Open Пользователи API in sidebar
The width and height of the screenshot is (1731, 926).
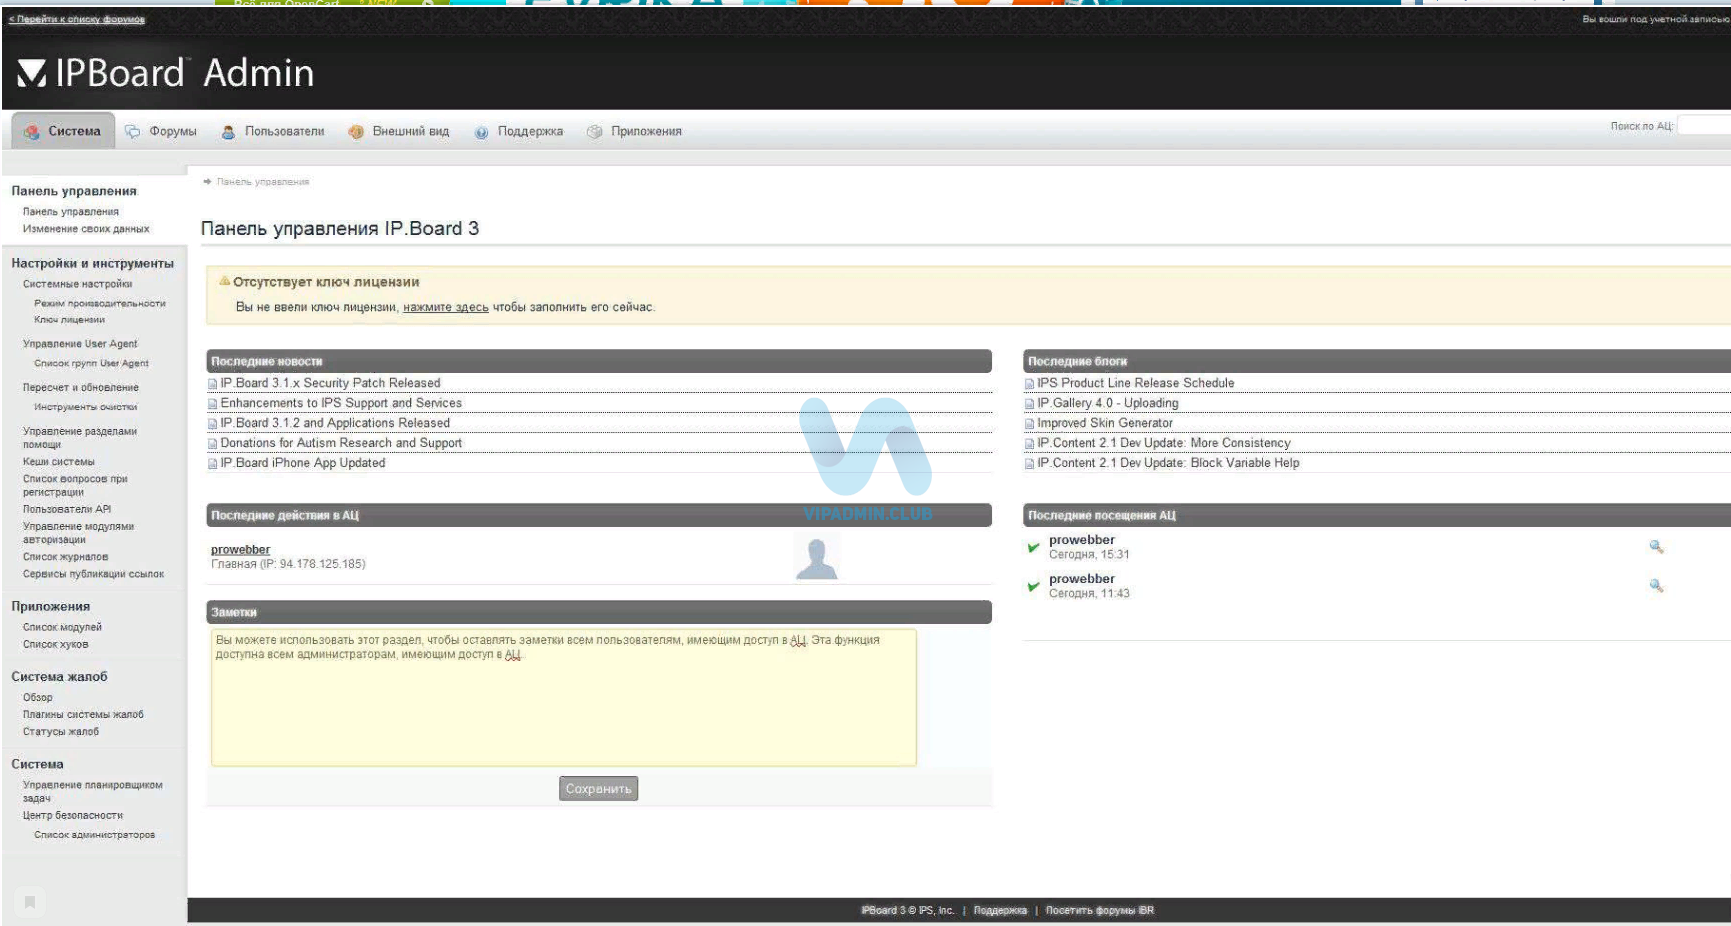tap(67, 509)
